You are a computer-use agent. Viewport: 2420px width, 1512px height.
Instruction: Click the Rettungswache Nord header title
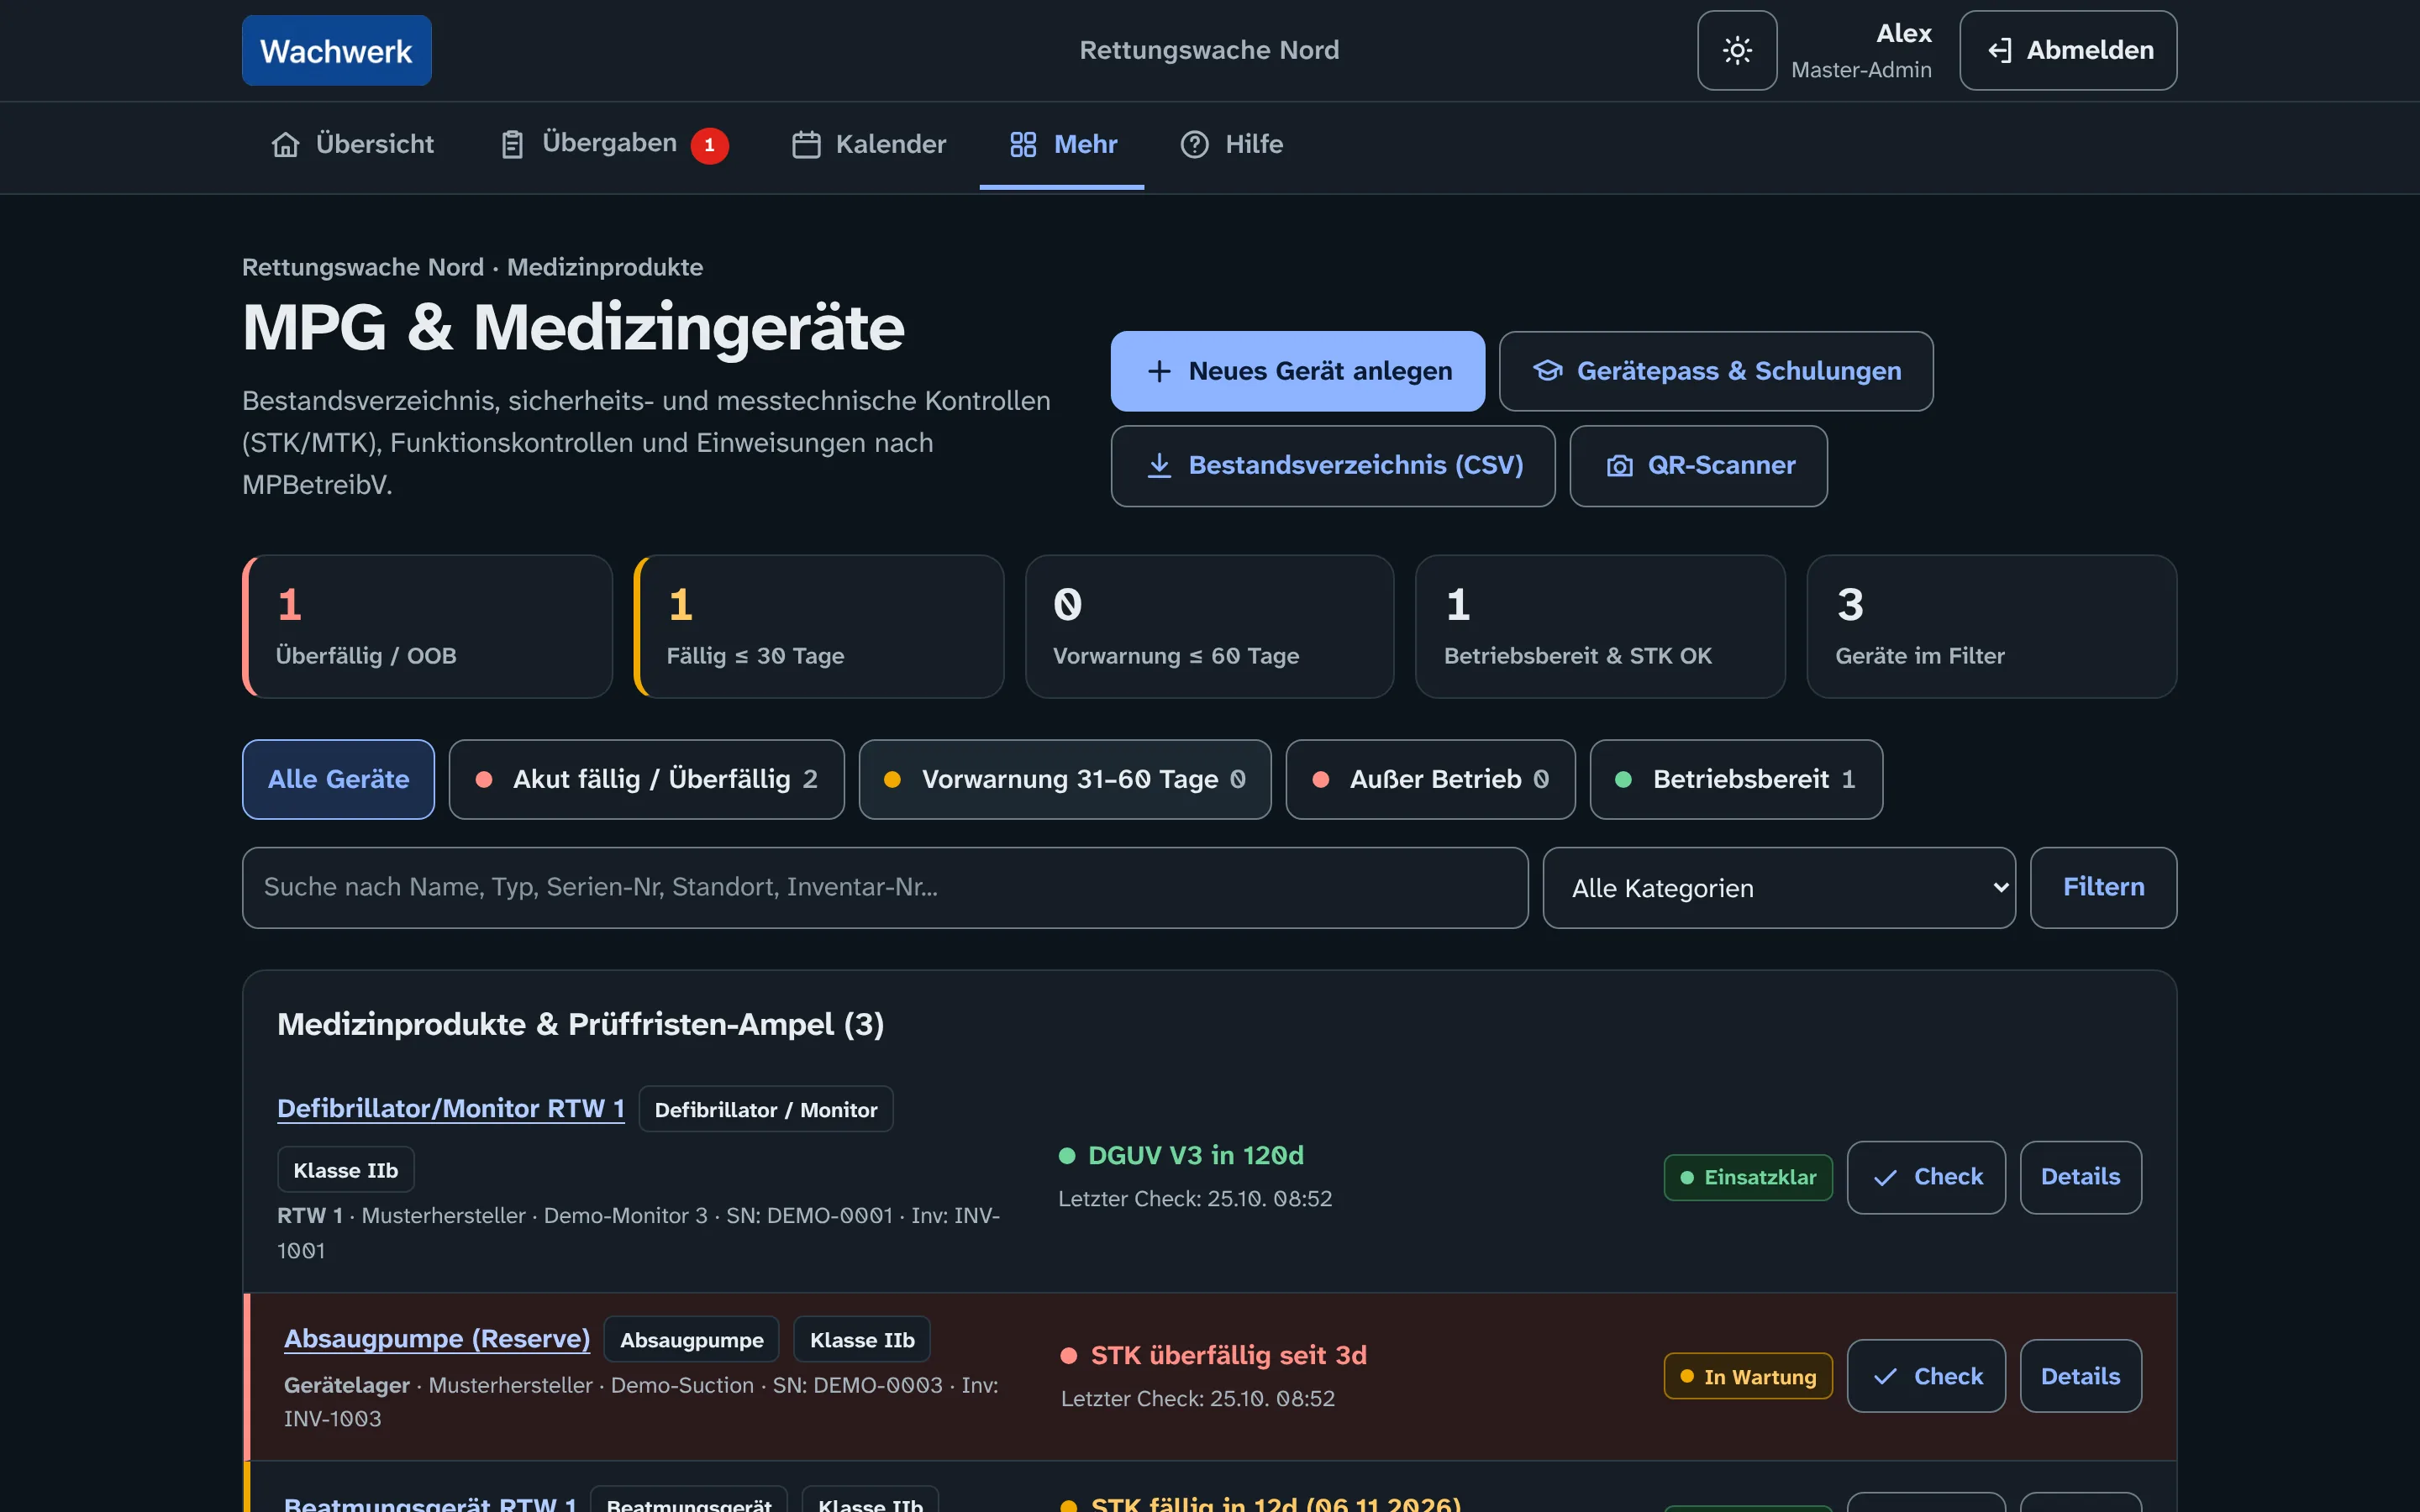click(1209, 50)
